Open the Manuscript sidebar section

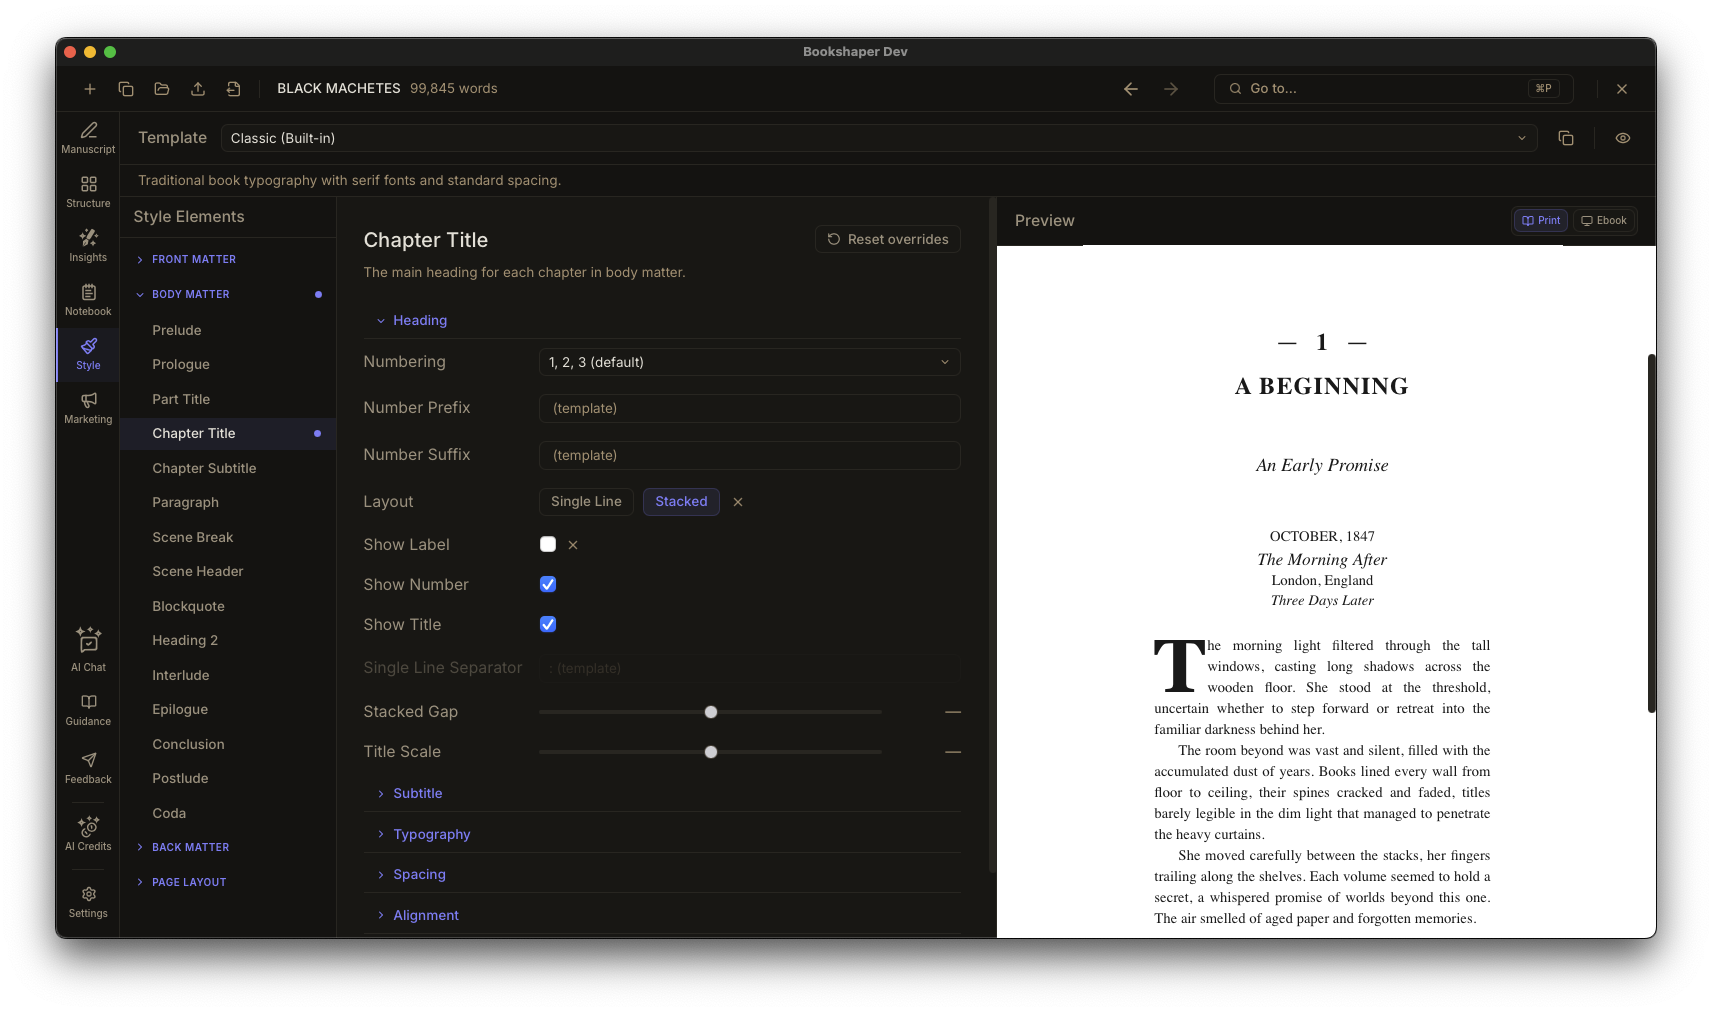[88, 138]
